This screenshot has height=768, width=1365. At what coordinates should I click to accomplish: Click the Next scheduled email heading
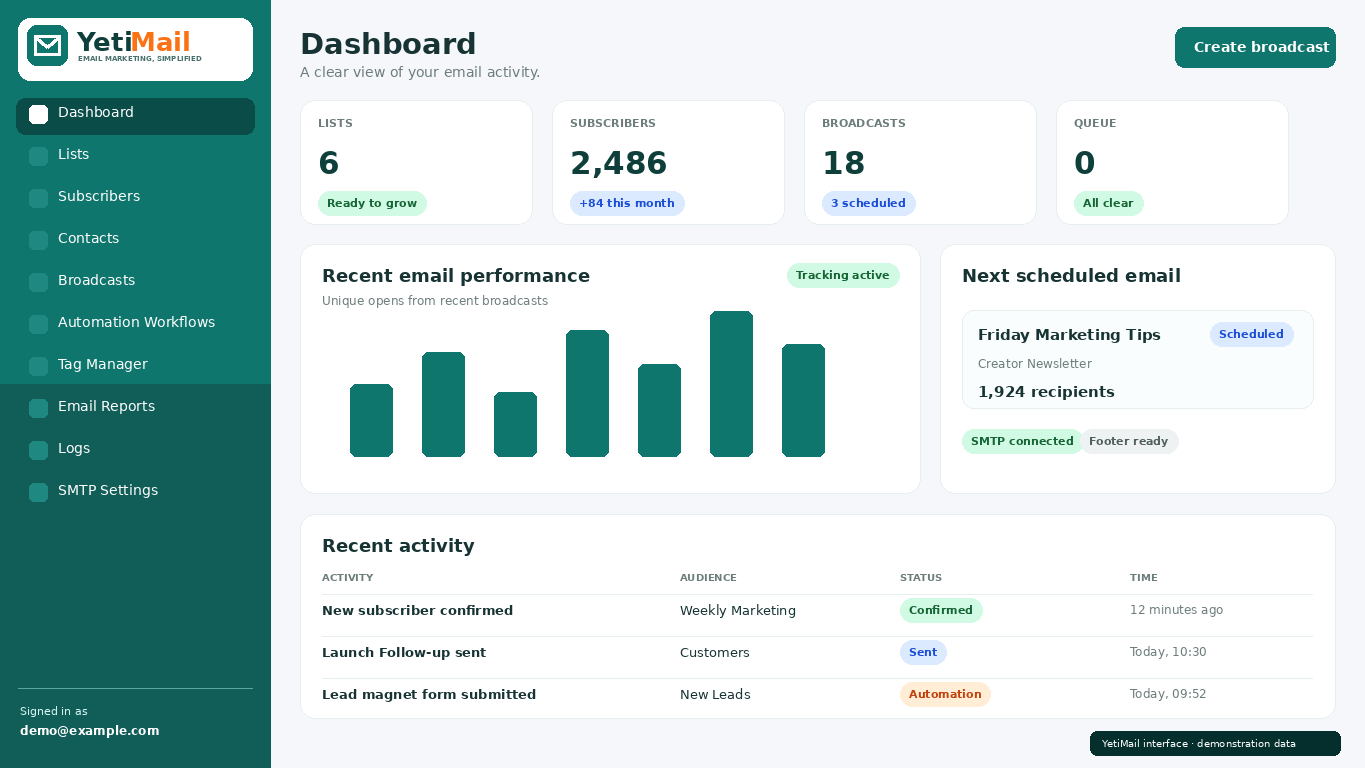click(1071, 275)
